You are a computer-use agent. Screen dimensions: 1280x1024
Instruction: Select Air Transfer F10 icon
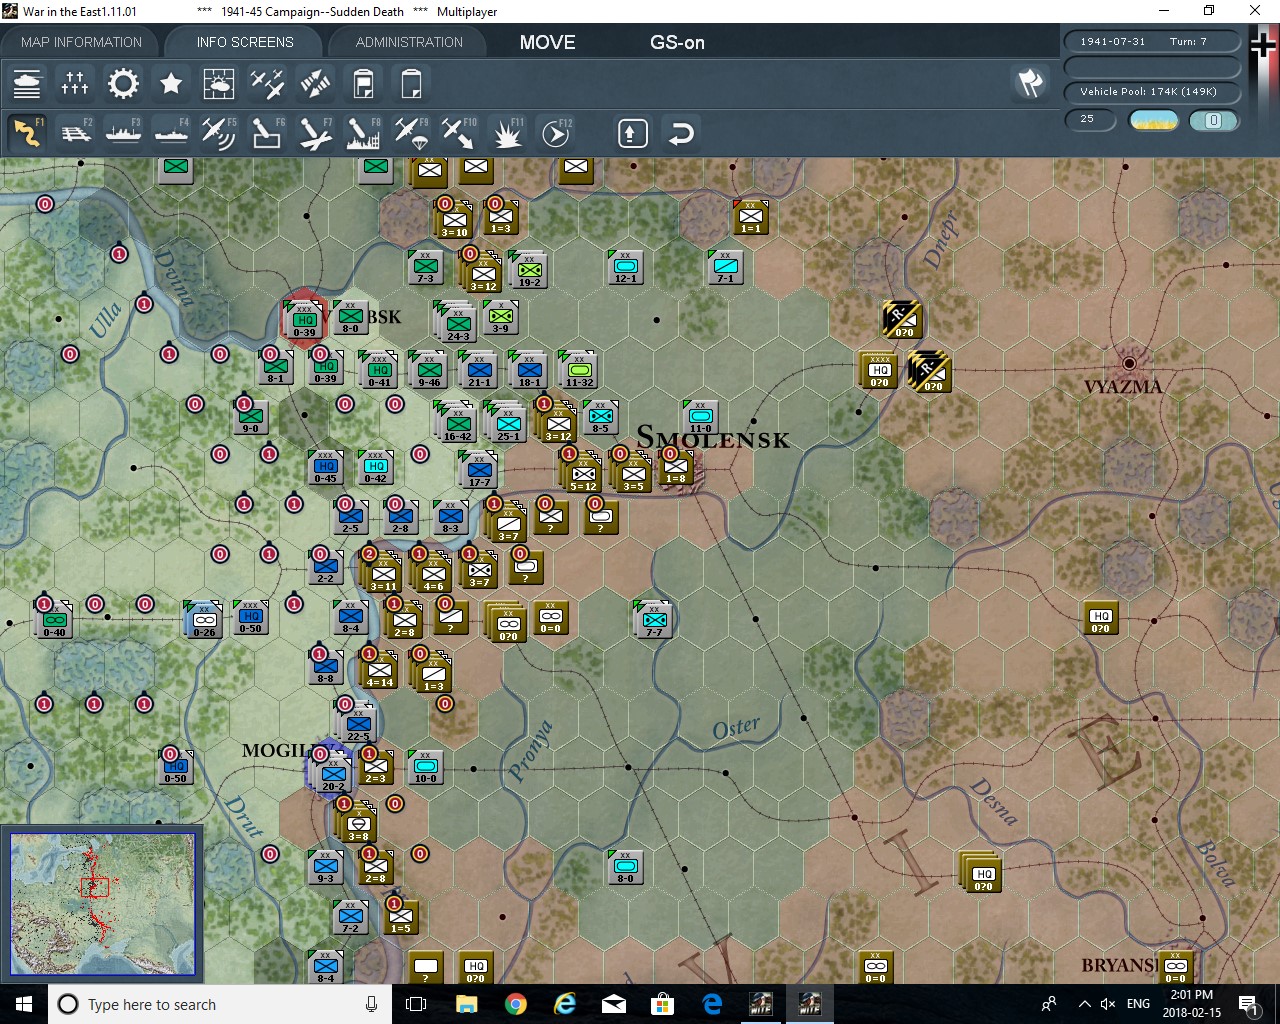[459, 132]
